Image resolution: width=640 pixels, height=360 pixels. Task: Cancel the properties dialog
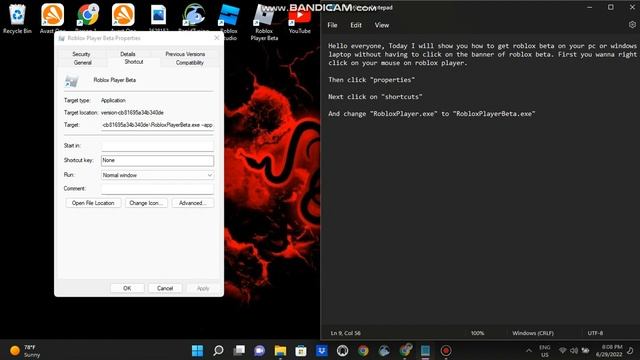[x=165, y=288]
